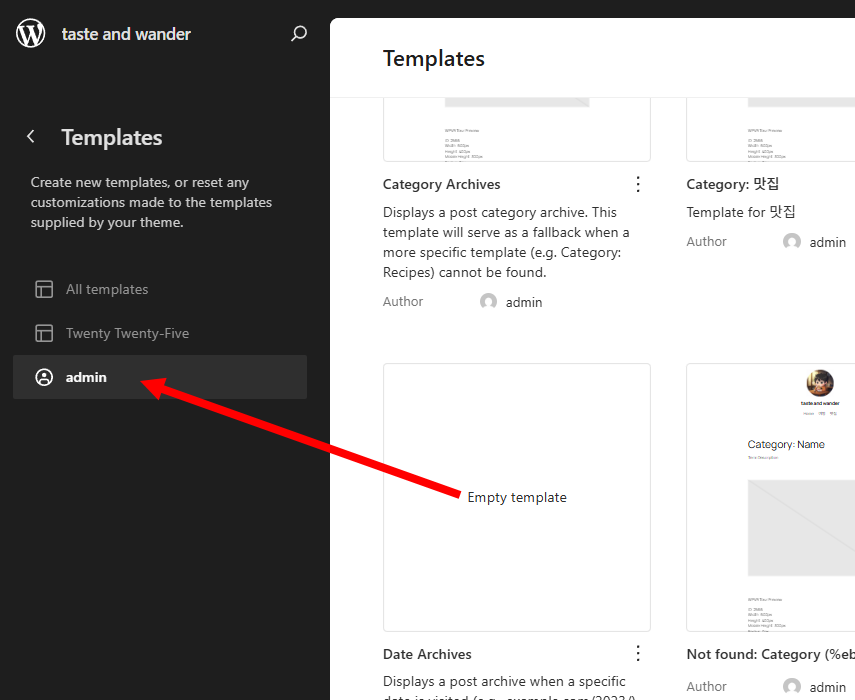Open the taste and wander site title
Image resolution: width=855 pixels, height=700 pixels.
[x=126, y=34]
